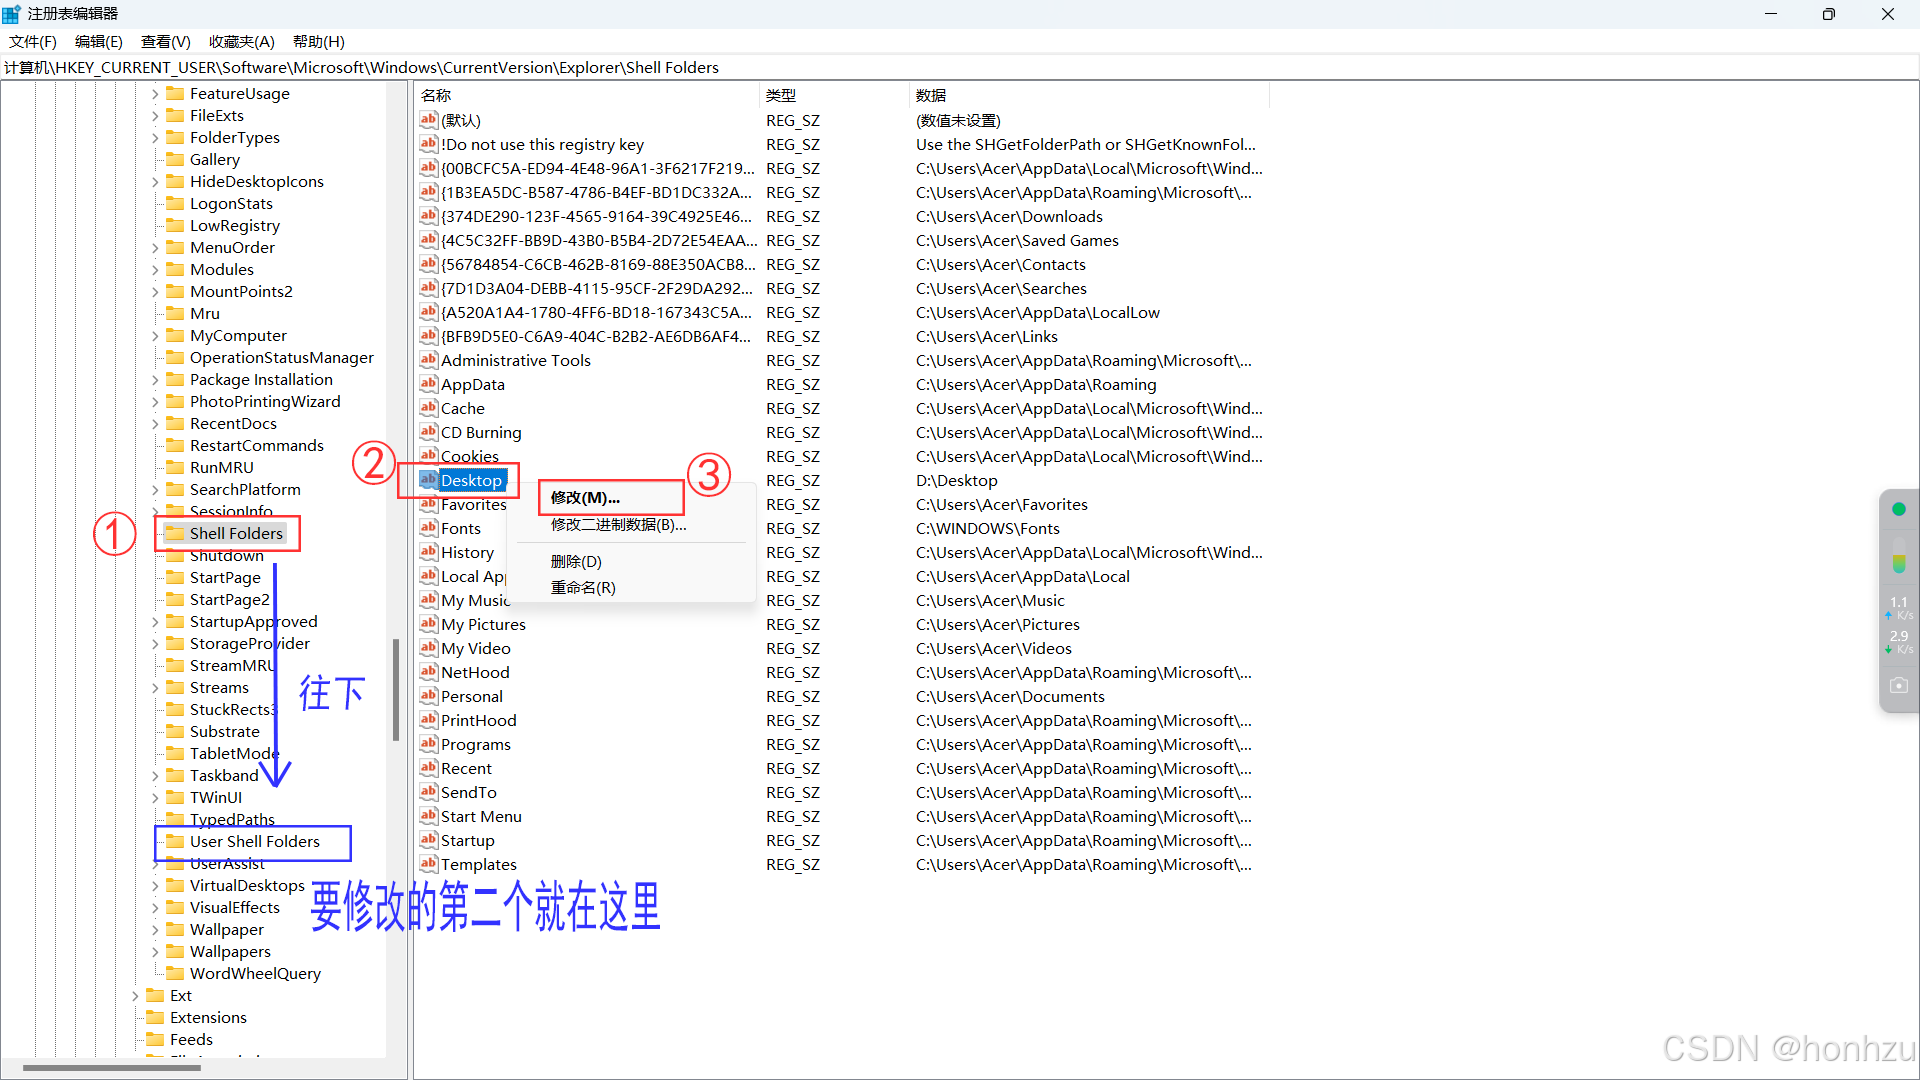Click the Shell Folders folder icon
1920x1080 pixels.
click(x=175, y=533)
